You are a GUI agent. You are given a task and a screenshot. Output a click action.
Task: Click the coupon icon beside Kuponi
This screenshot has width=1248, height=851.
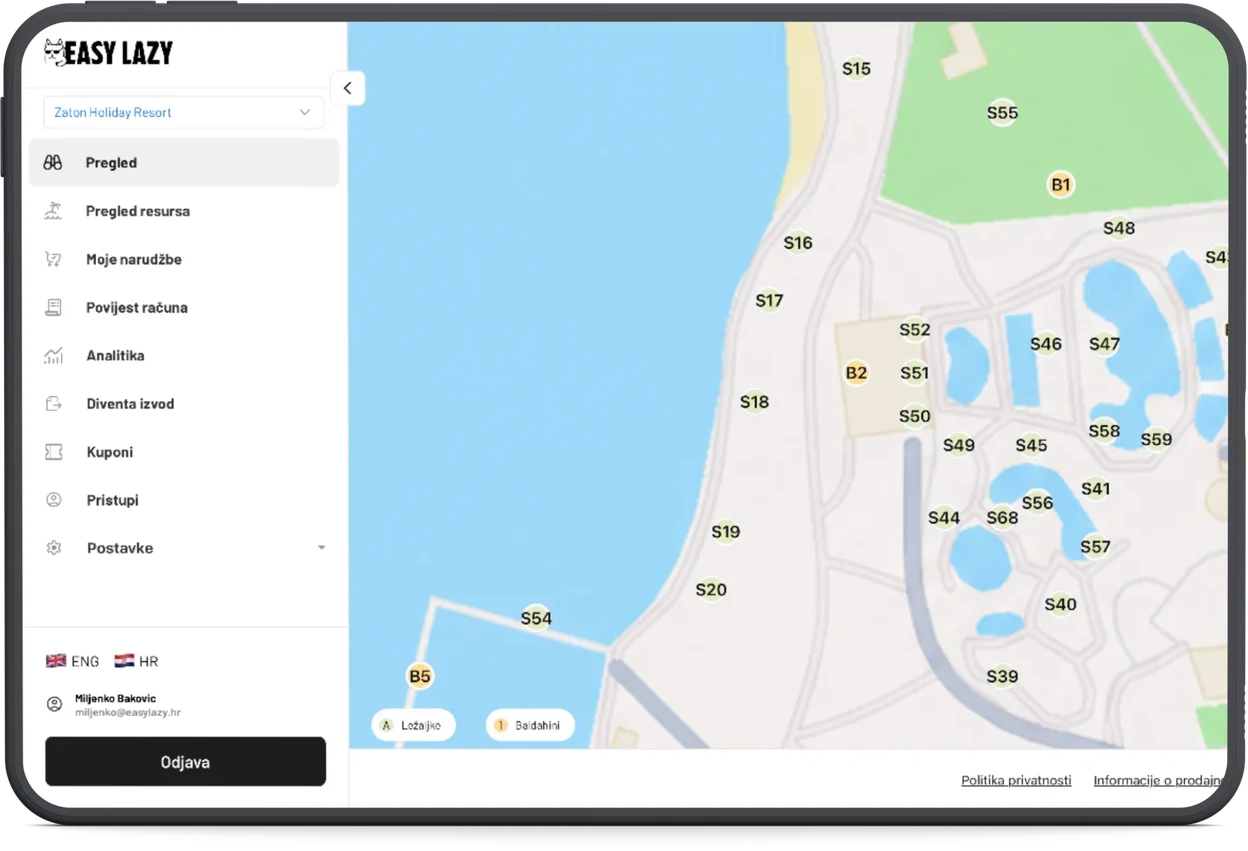point(53,452)
